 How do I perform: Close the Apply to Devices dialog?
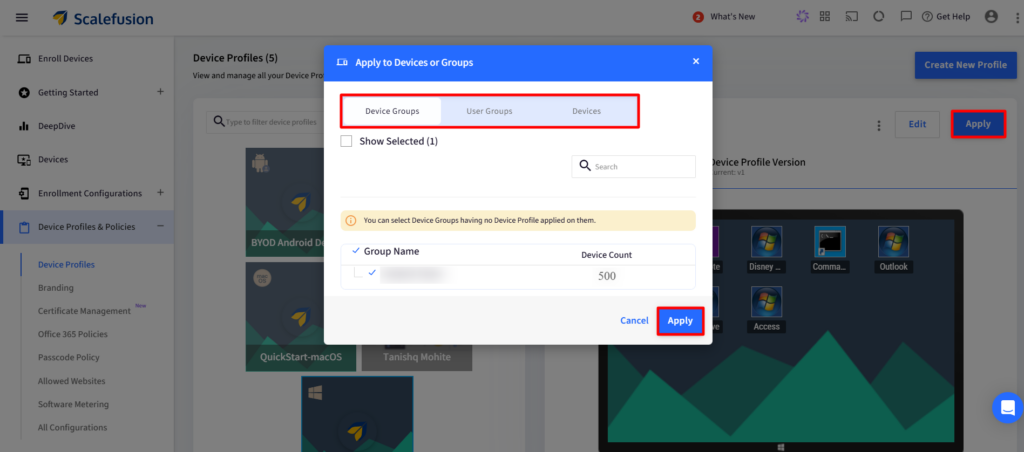(x=696, y=61)
